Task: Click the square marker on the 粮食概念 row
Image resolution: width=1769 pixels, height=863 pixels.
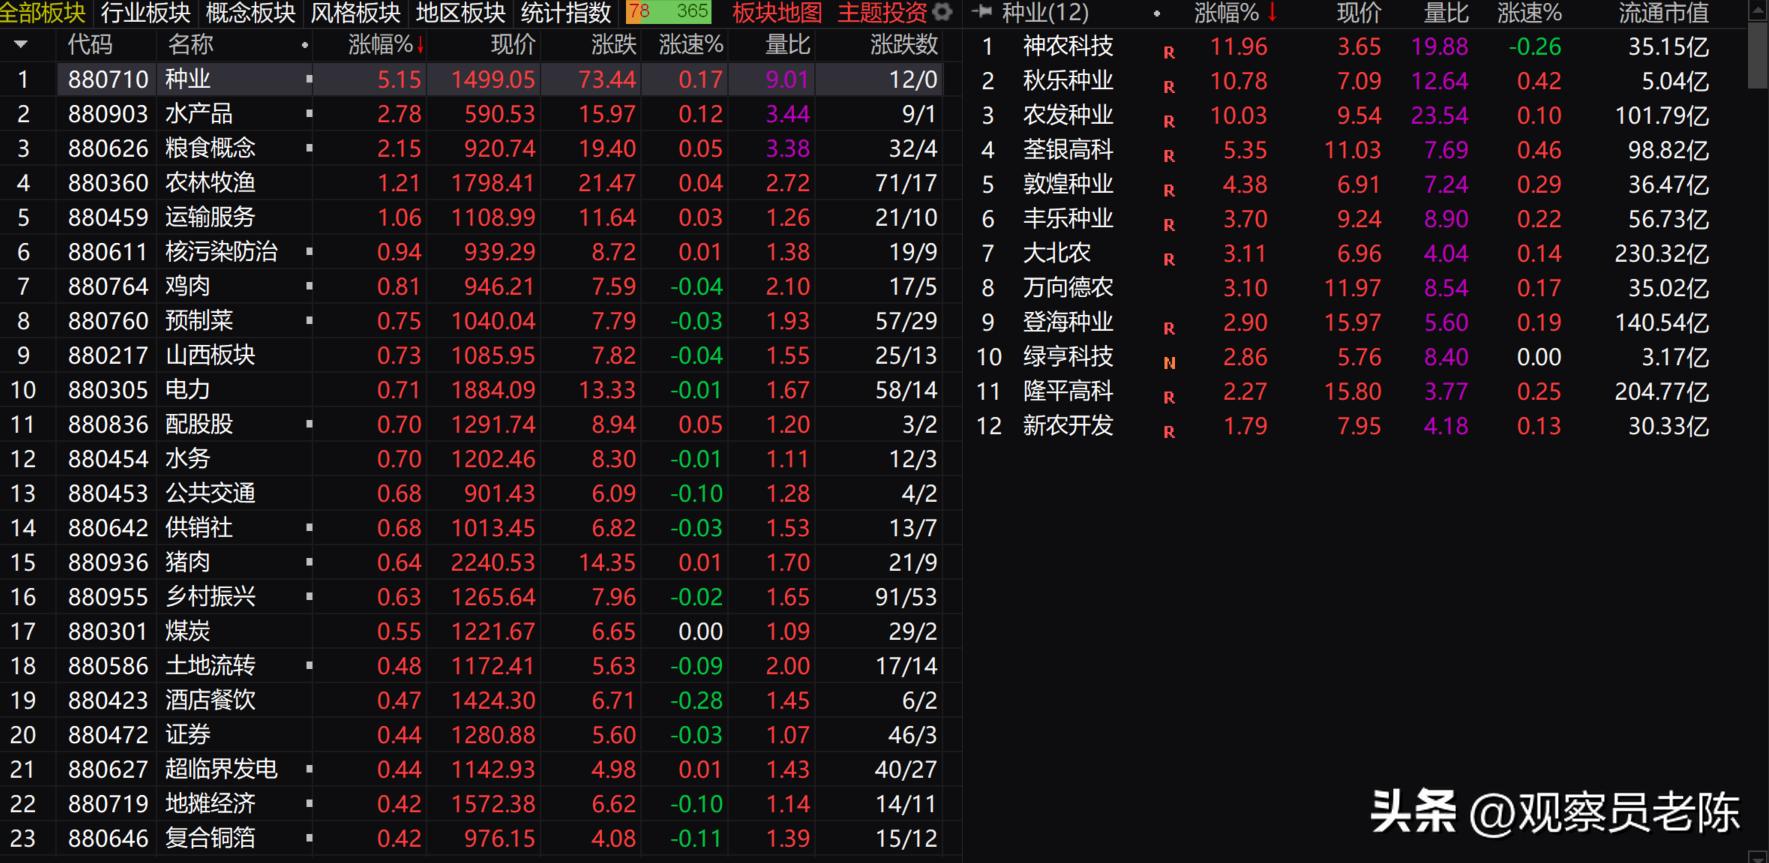Action: tap(309, 148)
